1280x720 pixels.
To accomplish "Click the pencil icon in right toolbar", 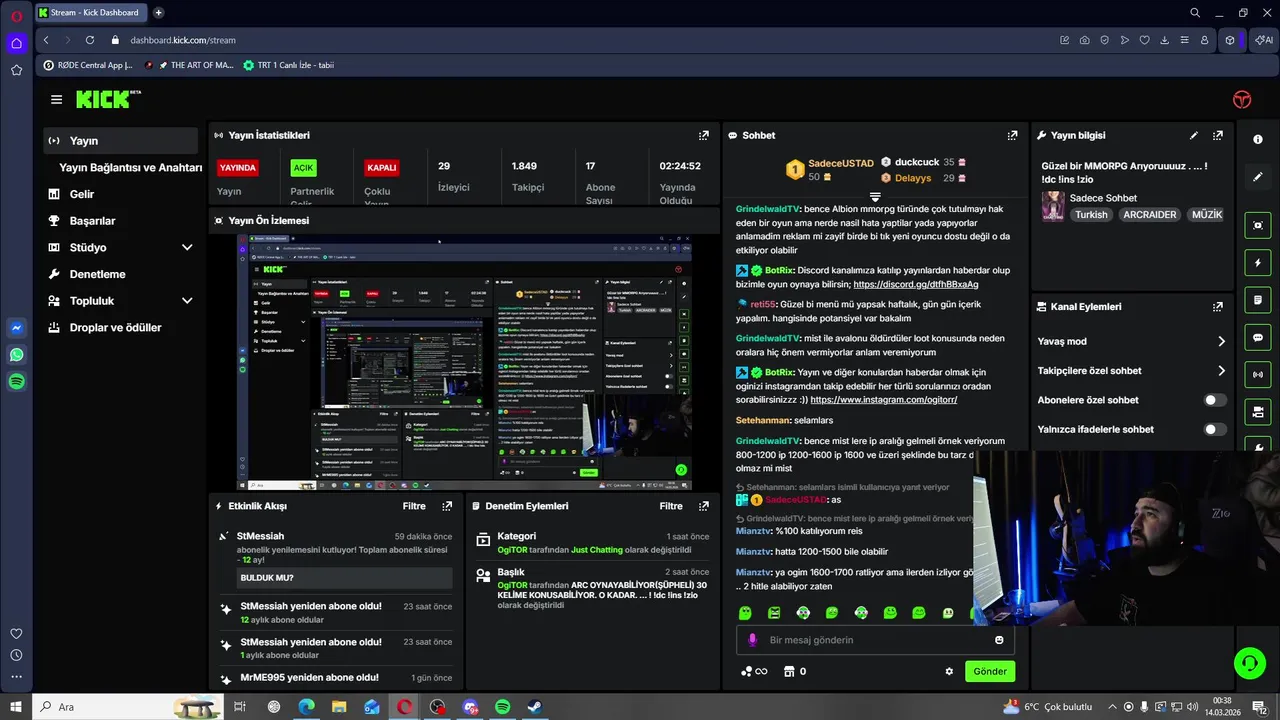I will pos(1258,177).
